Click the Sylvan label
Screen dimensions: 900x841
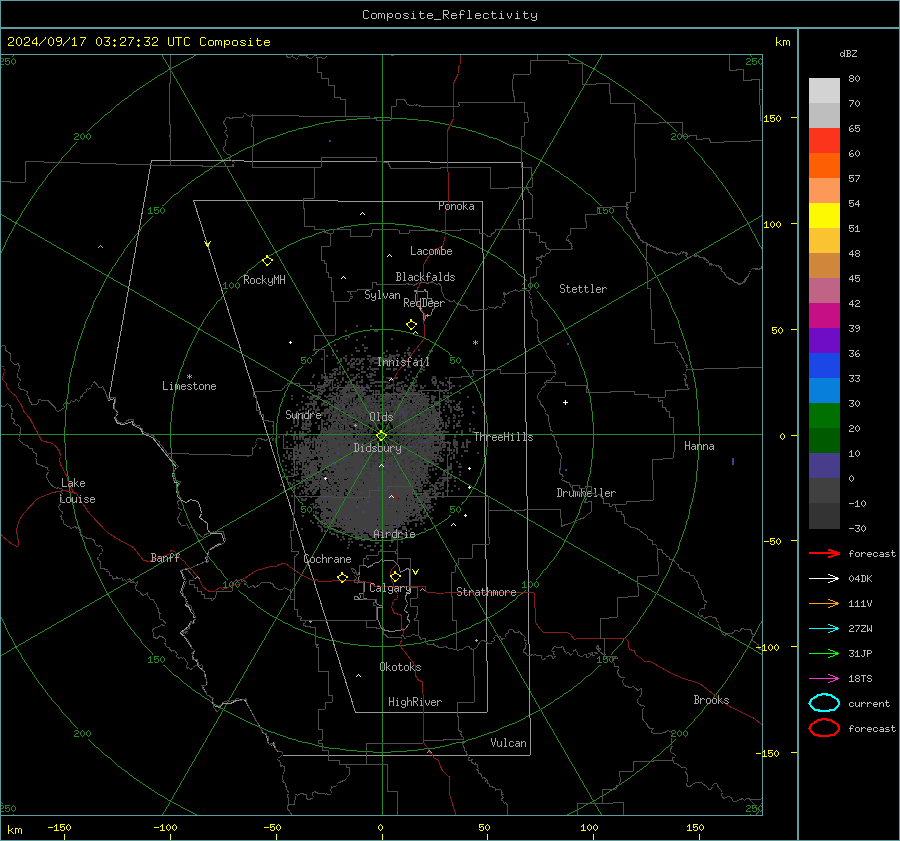pyautogui.click(x=382, y=295)
